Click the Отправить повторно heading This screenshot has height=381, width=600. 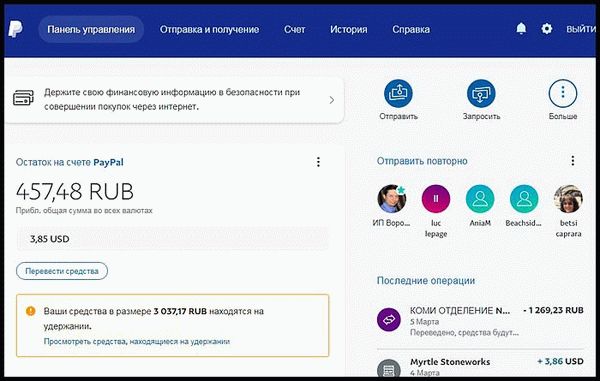click(422, 161)
